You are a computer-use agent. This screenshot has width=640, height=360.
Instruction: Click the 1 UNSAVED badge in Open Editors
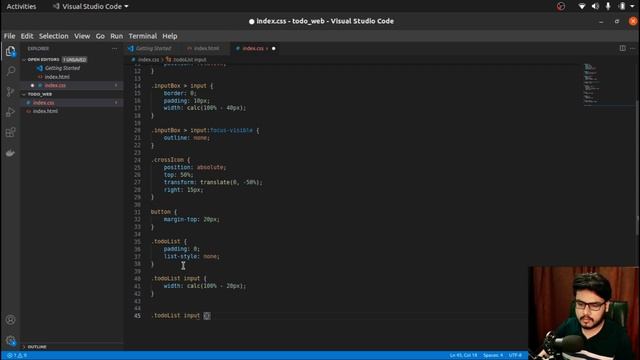pyautogui.click(x=75, y=60)
